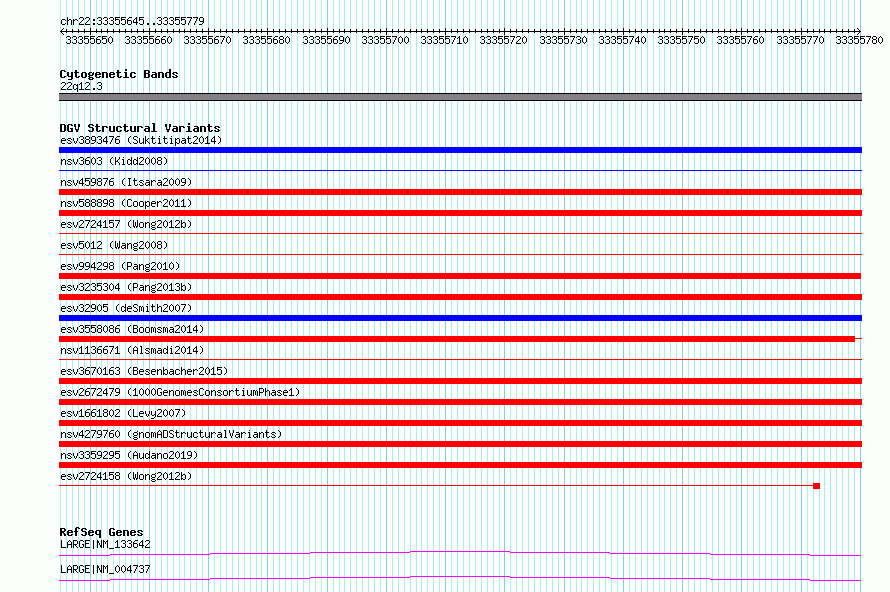This screenshot has width=890, height=592.
Task: Select esv3670163 (Besenbacher2015) variant label
Action: 144,371
